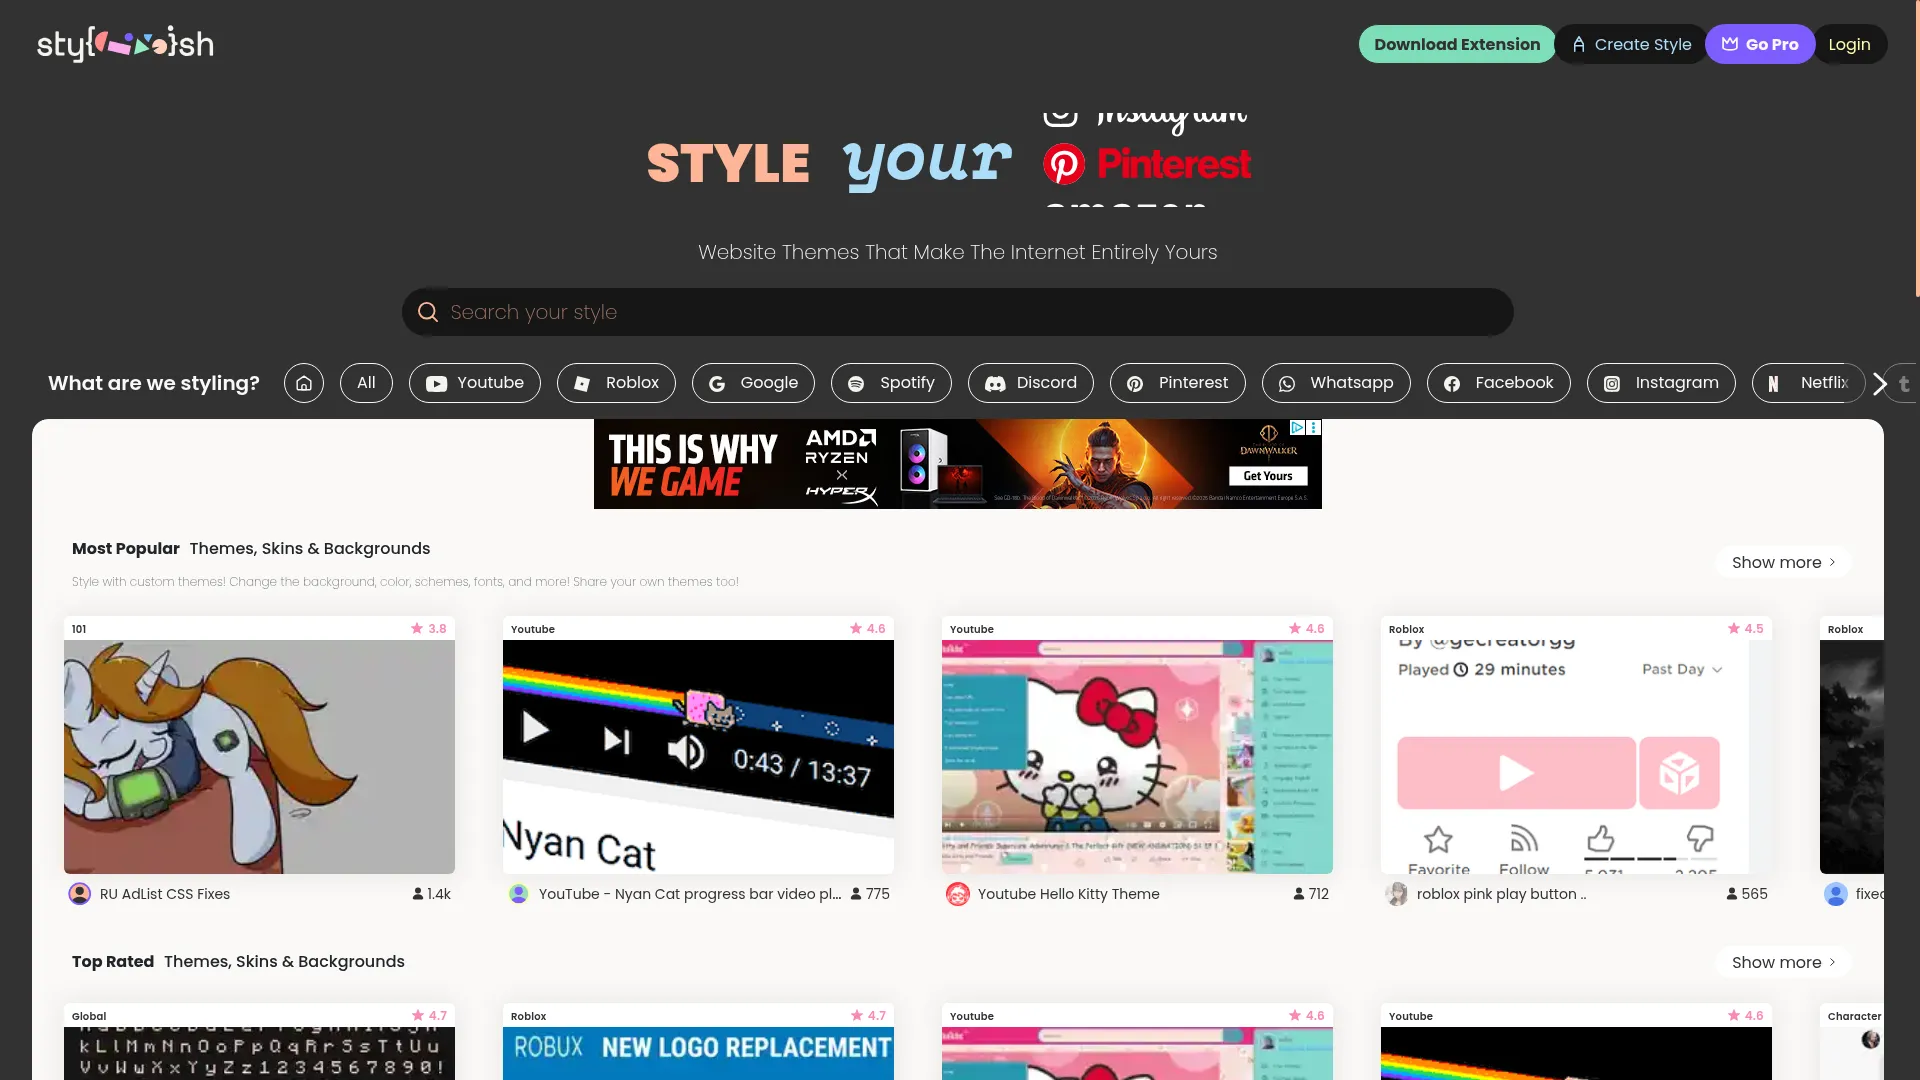Open Nyan Cat progress bar thumbnail in Most Popular
Viewport: 1920px width, 1080px height.
(x=698, y=757)
